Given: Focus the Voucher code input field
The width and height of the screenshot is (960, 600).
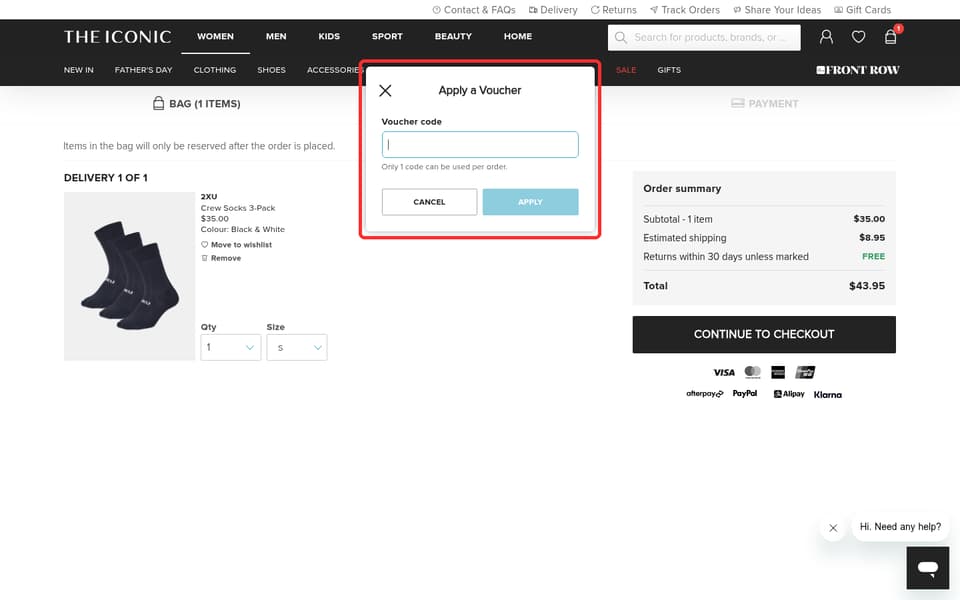Looking at the screenshot, I should point(480,144).
